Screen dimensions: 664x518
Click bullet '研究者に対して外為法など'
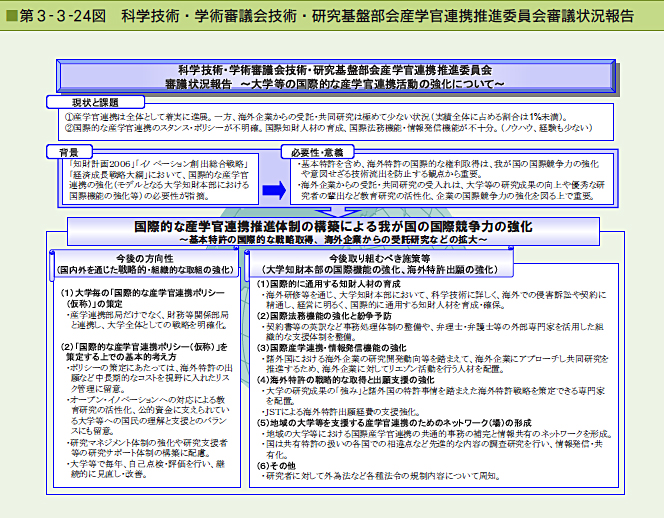[x=382, y=476]
